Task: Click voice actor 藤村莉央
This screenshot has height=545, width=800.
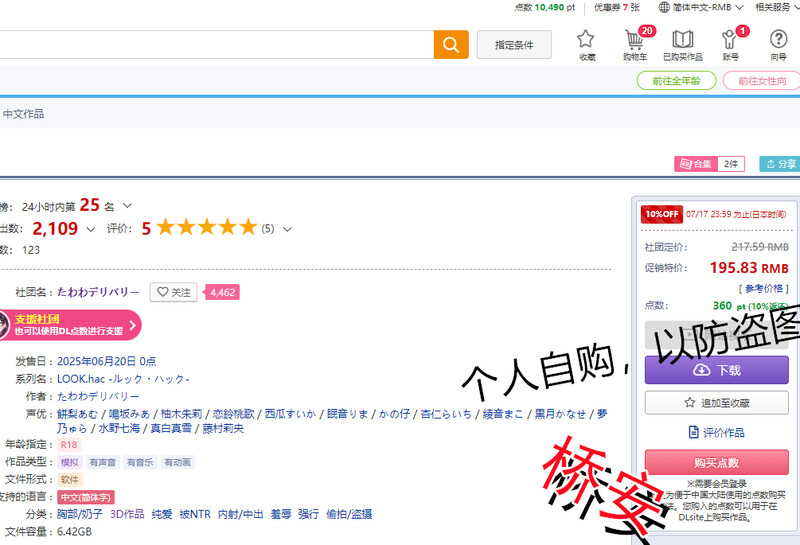Action: [x=223, y=428]
